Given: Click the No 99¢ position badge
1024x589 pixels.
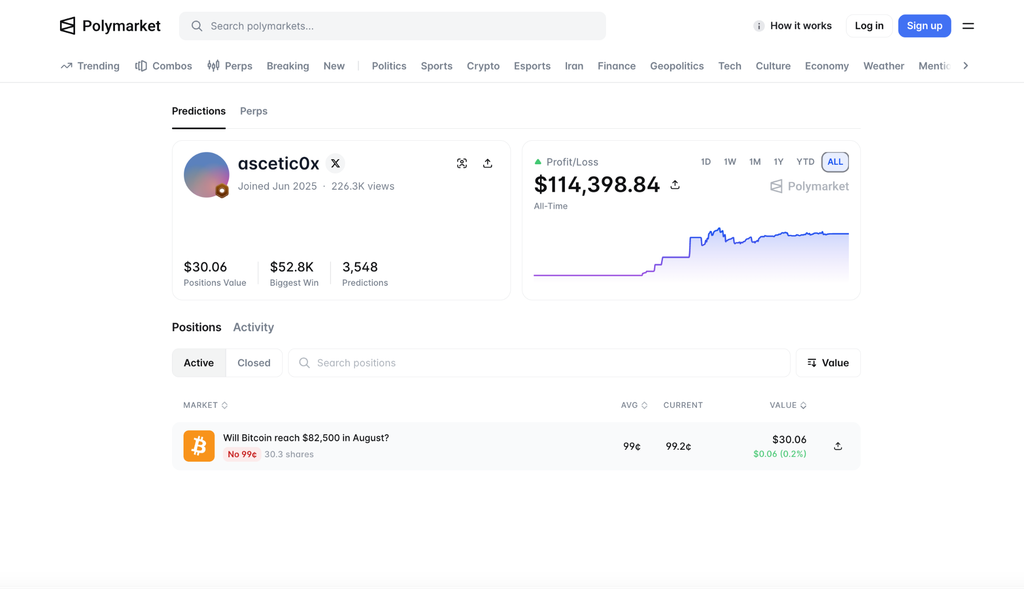Looking at the screenshot, I should click(242, 454).
